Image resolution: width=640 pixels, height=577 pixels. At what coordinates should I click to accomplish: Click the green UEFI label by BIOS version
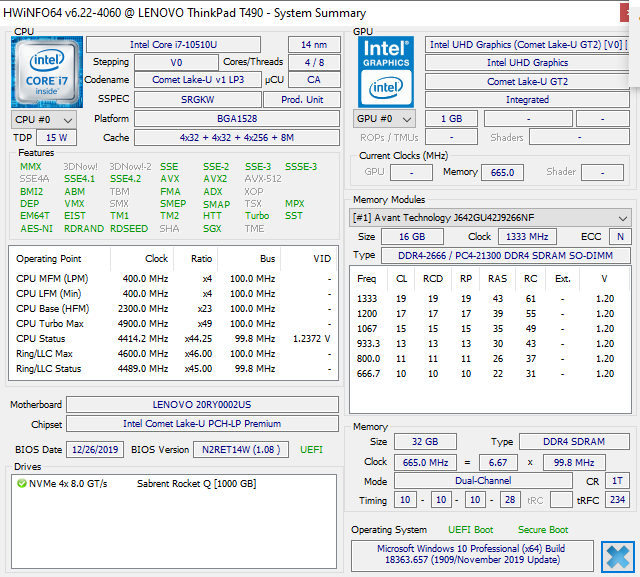click(311, 450)
